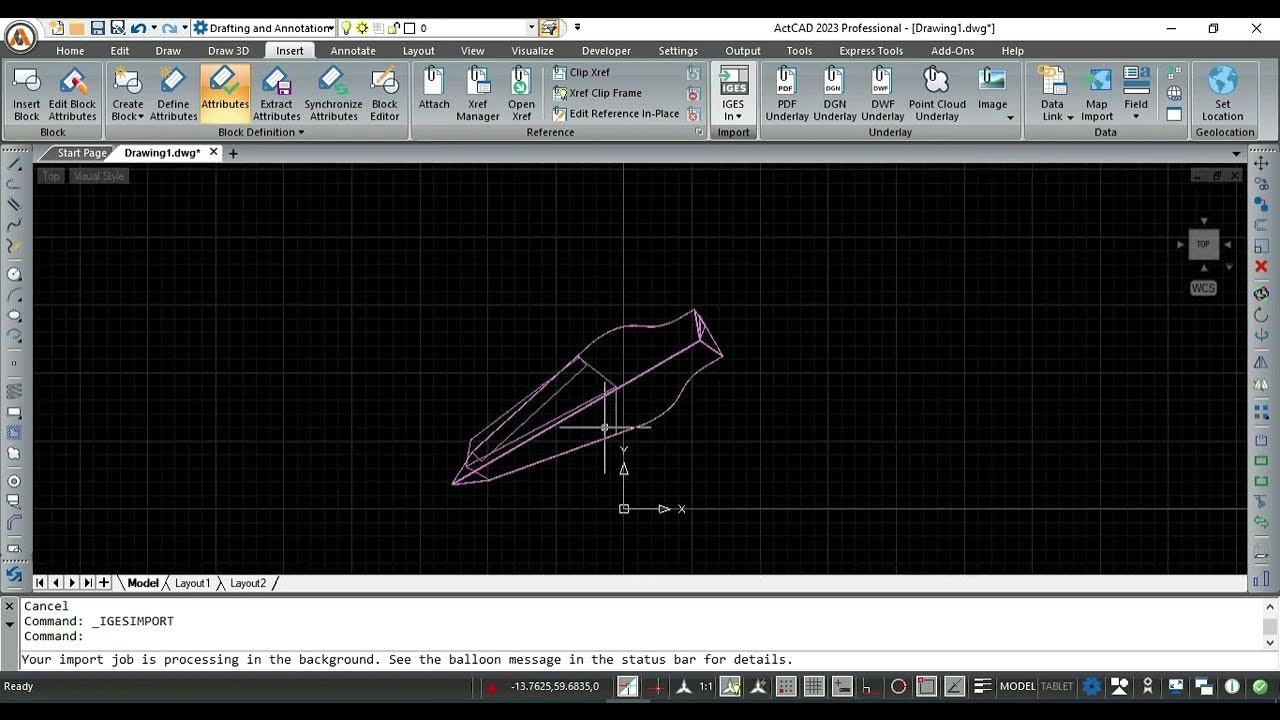Open Edit Block Attributes tool
The width and height of the screenshot is (1280, 720).
pos(72,94)
